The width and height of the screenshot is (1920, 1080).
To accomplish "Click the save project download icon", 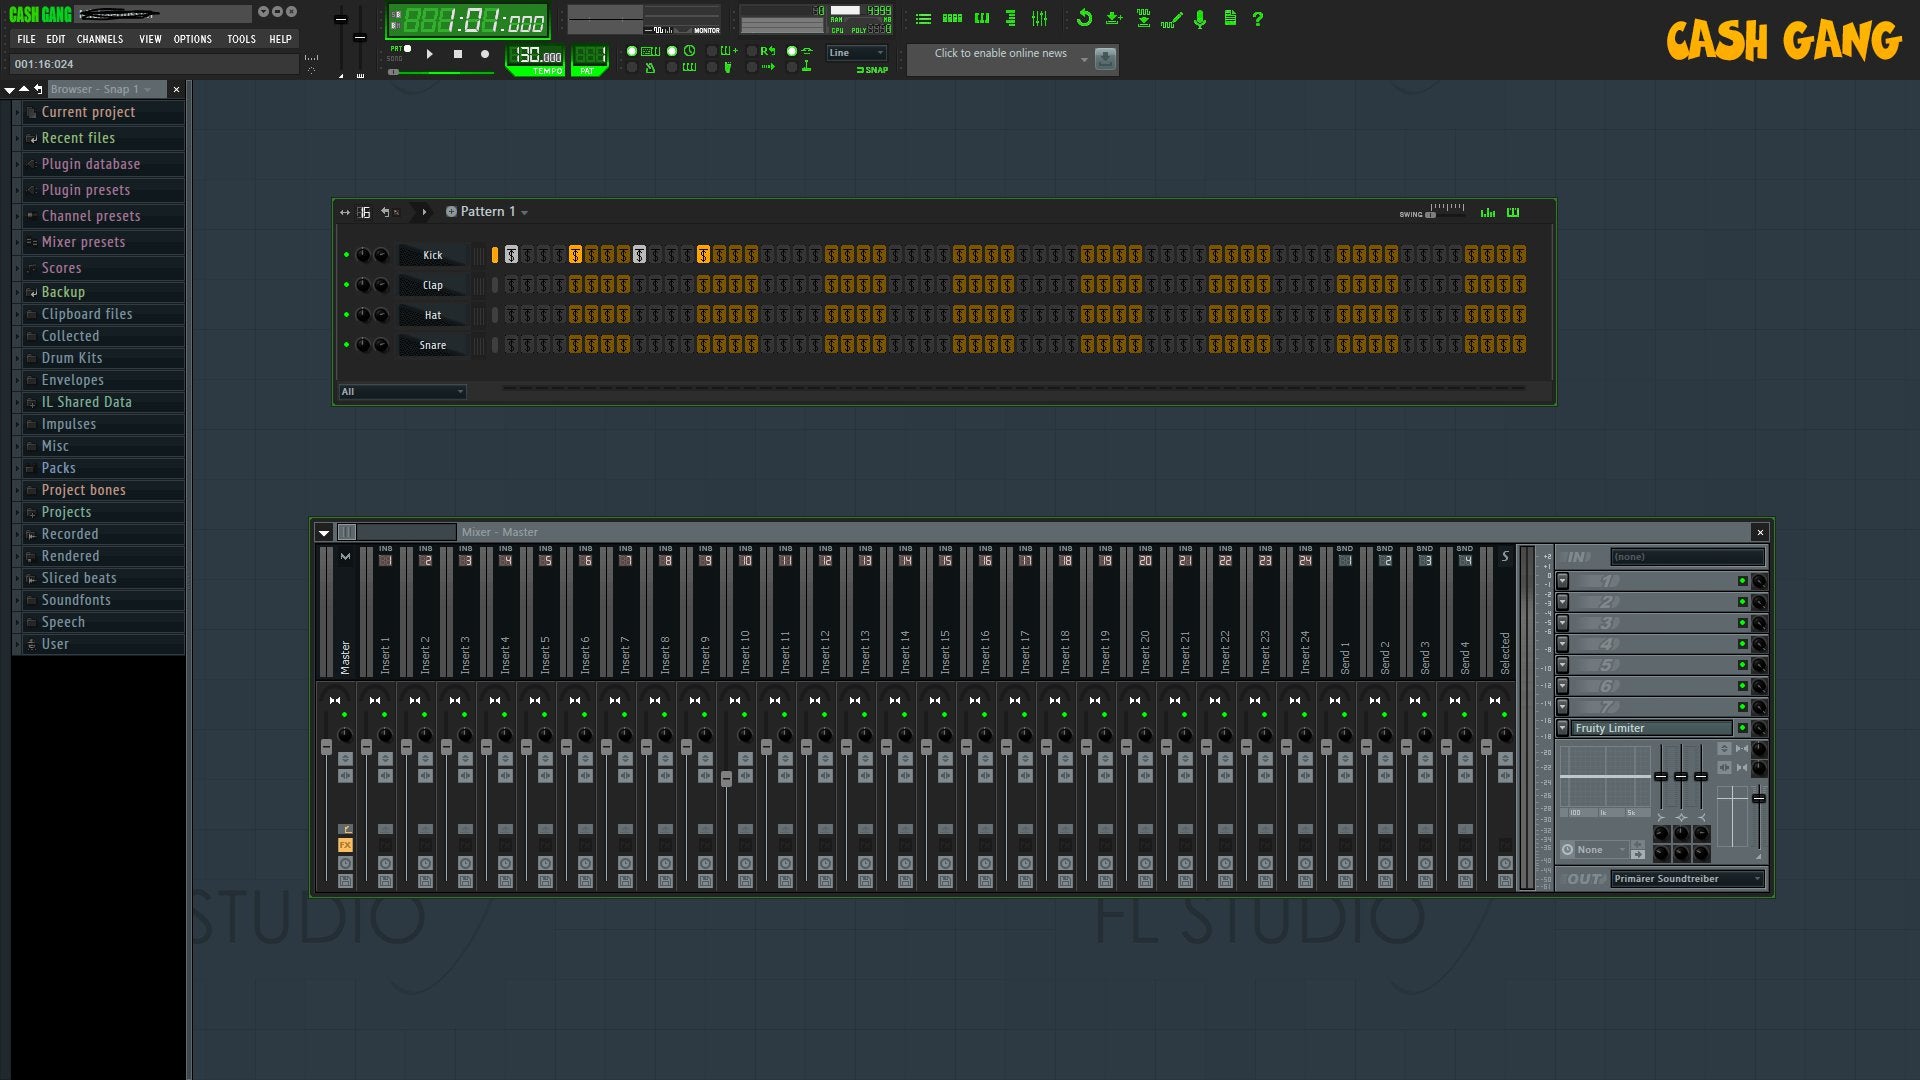I will point(1113,19).
